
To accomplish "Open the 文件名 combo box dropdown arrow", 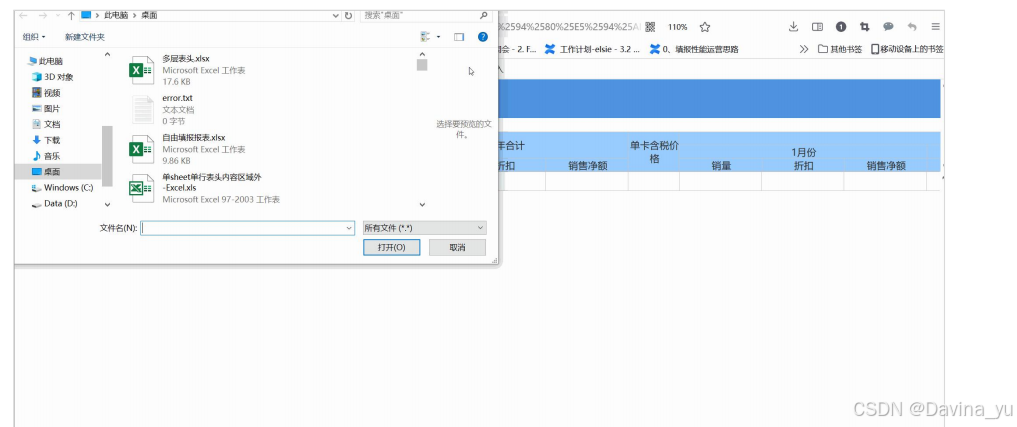I will (350, 228).
